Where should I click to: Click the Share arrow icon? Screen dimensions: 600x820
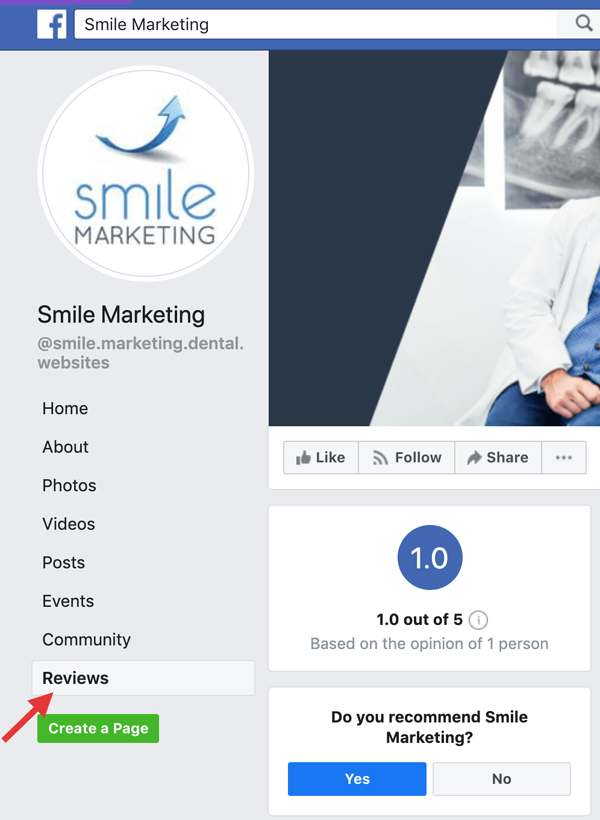[474, 458]
